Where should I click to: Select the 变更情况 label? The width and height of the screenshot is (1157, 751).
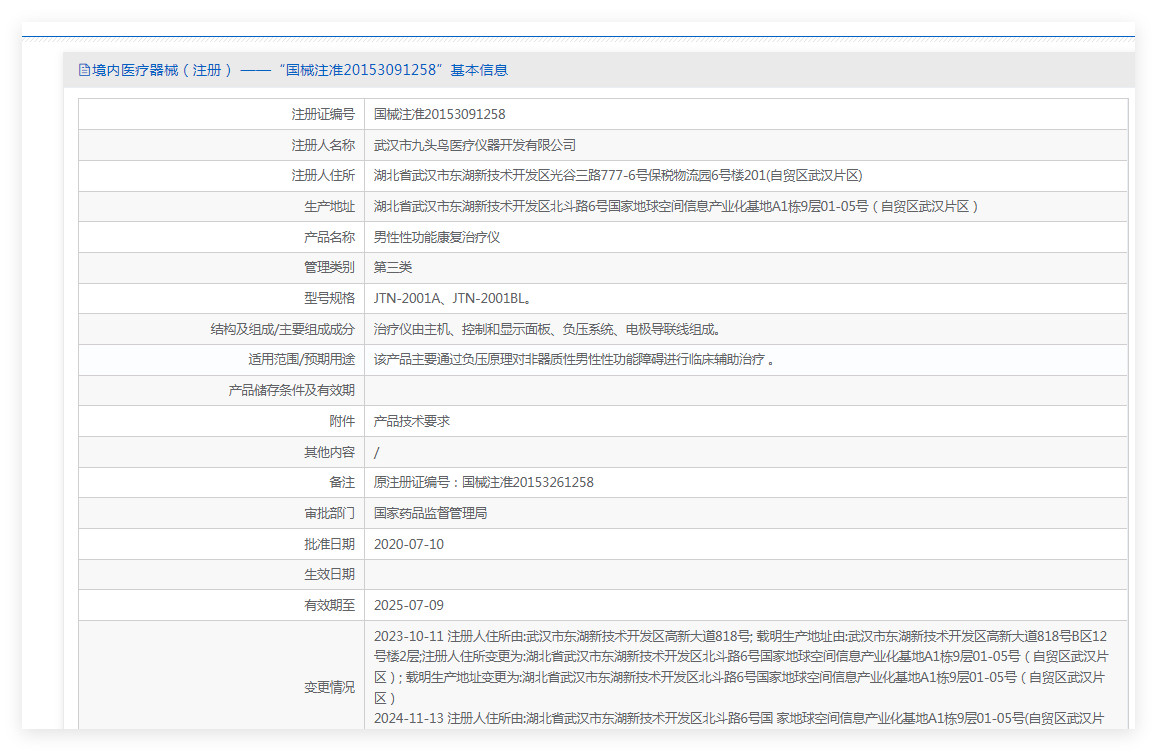point(329,688)
